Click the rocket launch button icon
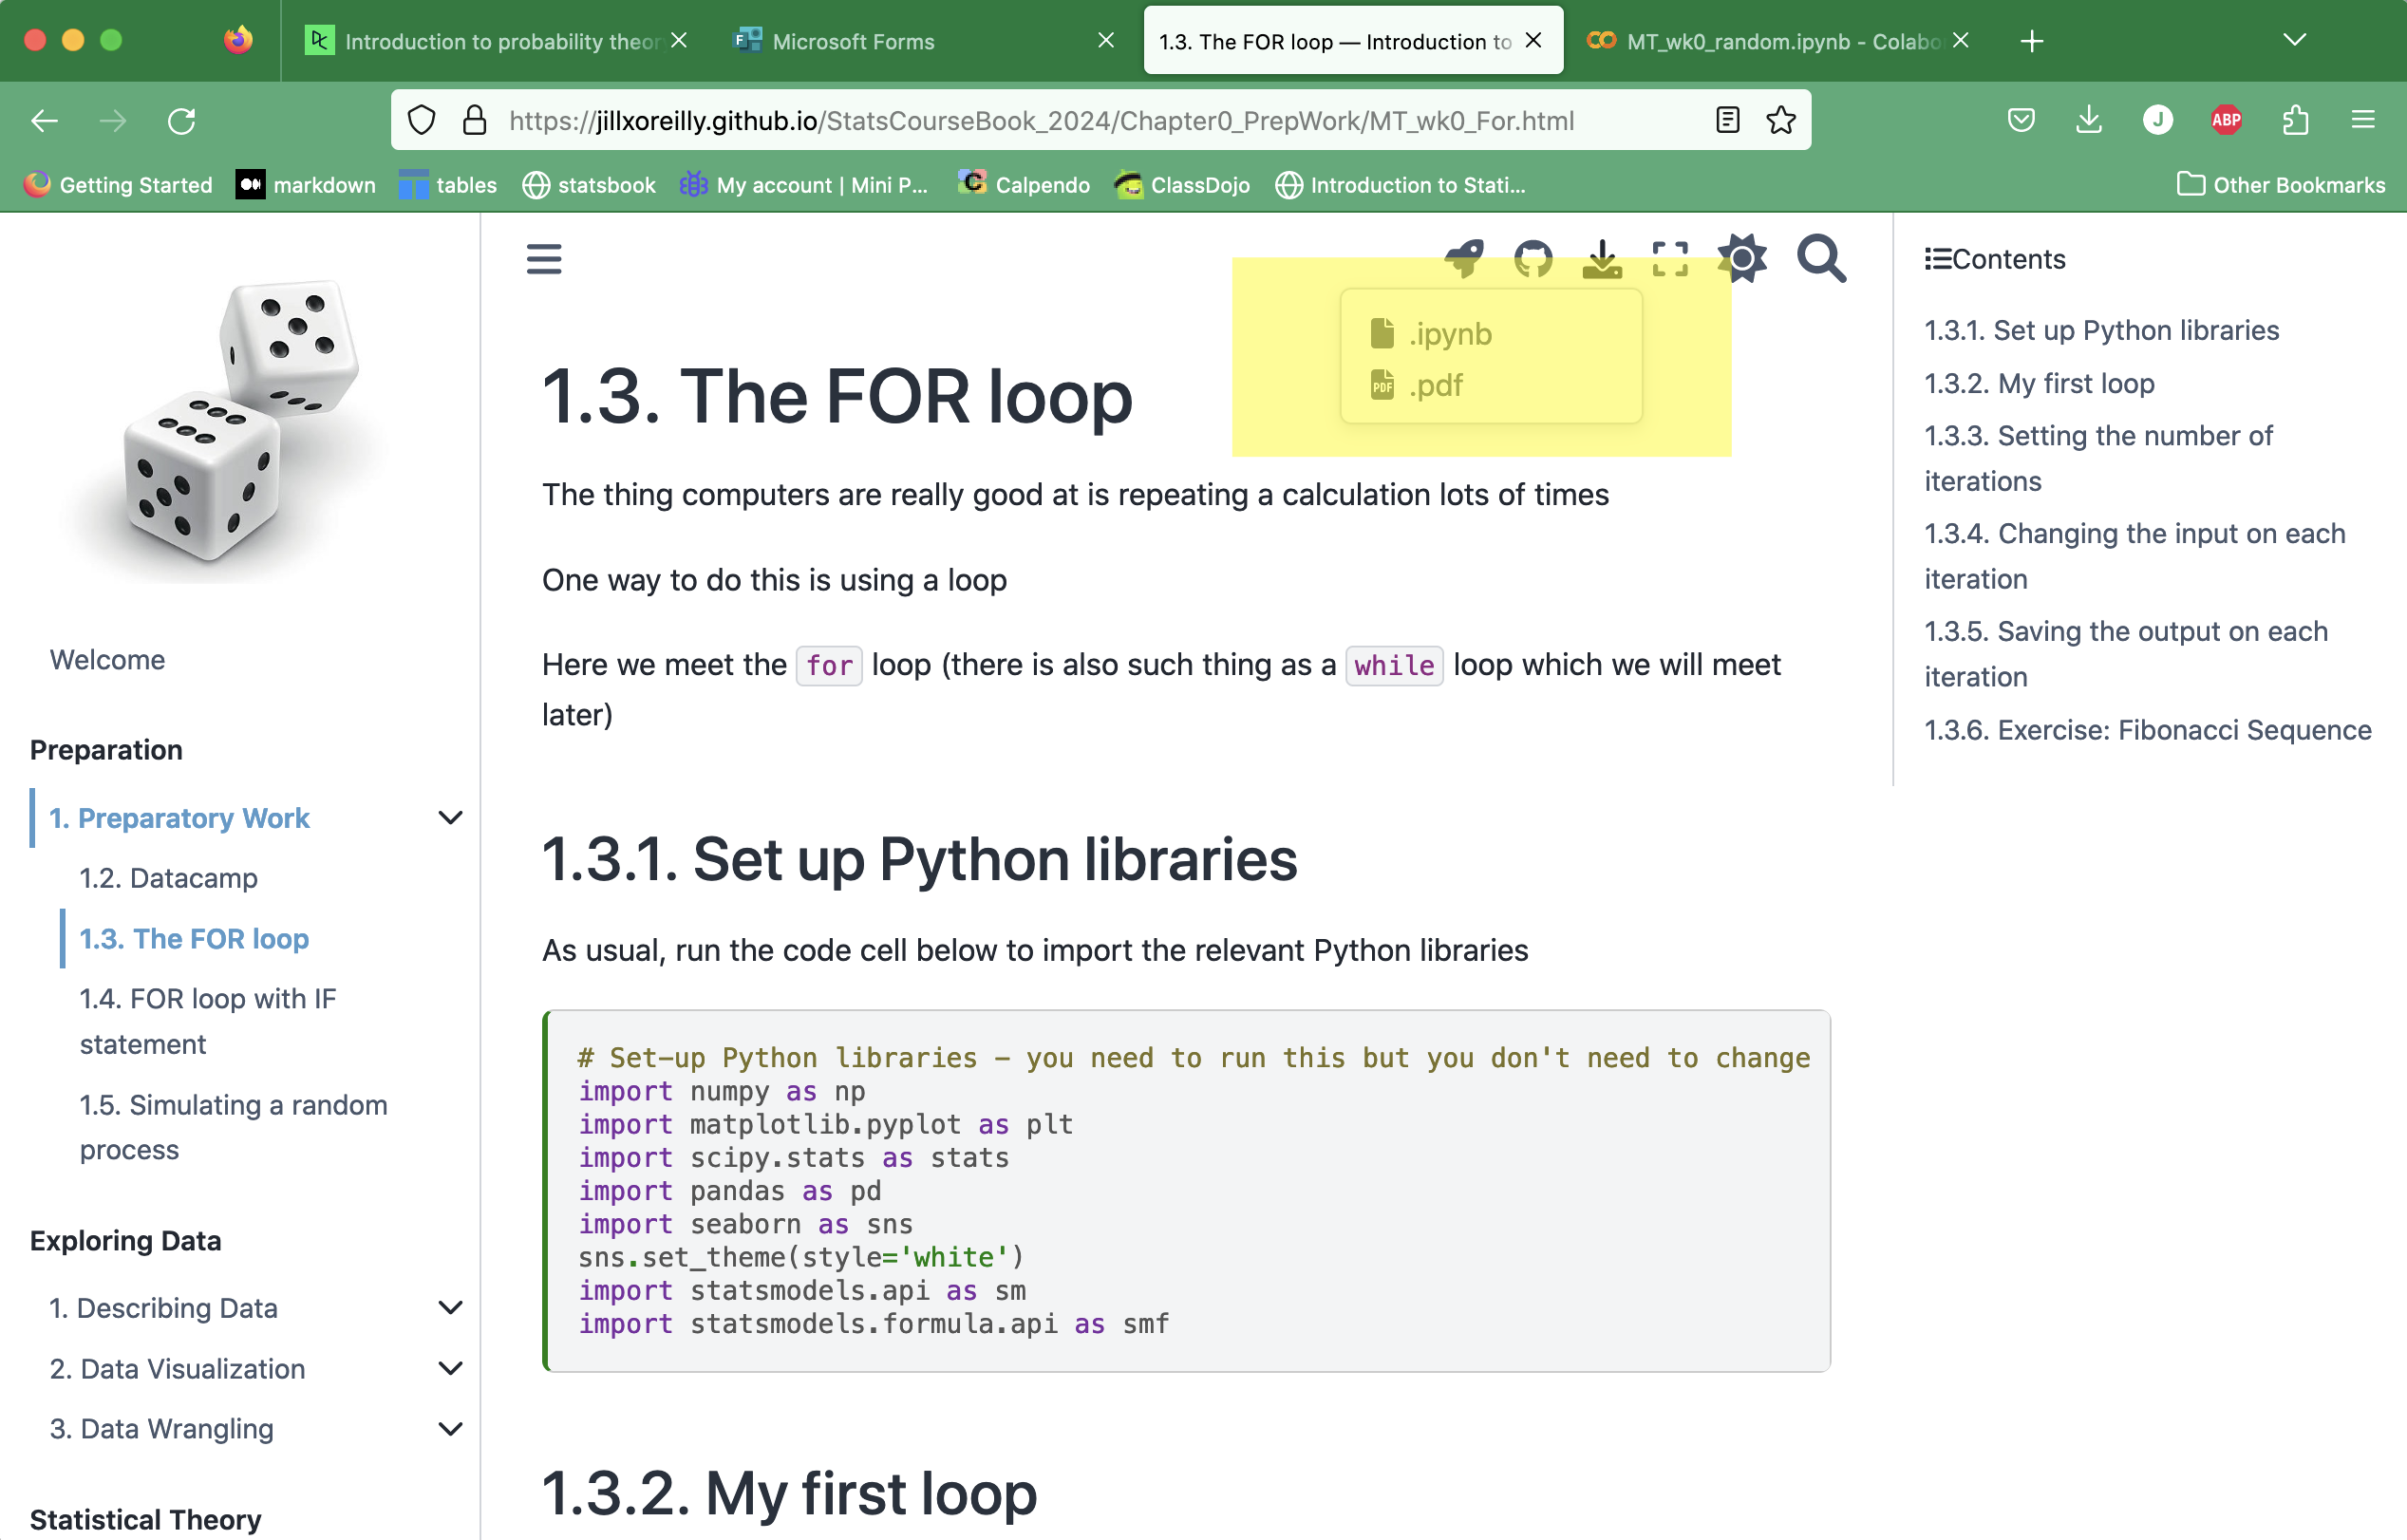 pos(1464,259)
